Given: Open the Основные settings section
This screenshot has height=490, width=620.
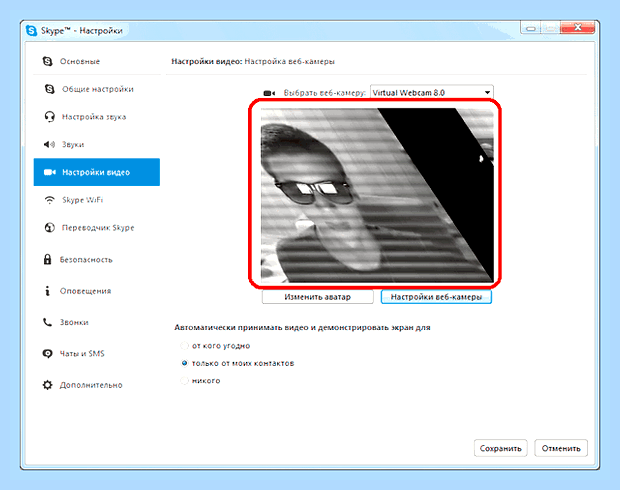Looking at the screenshot, I should [x=97, y=61].
